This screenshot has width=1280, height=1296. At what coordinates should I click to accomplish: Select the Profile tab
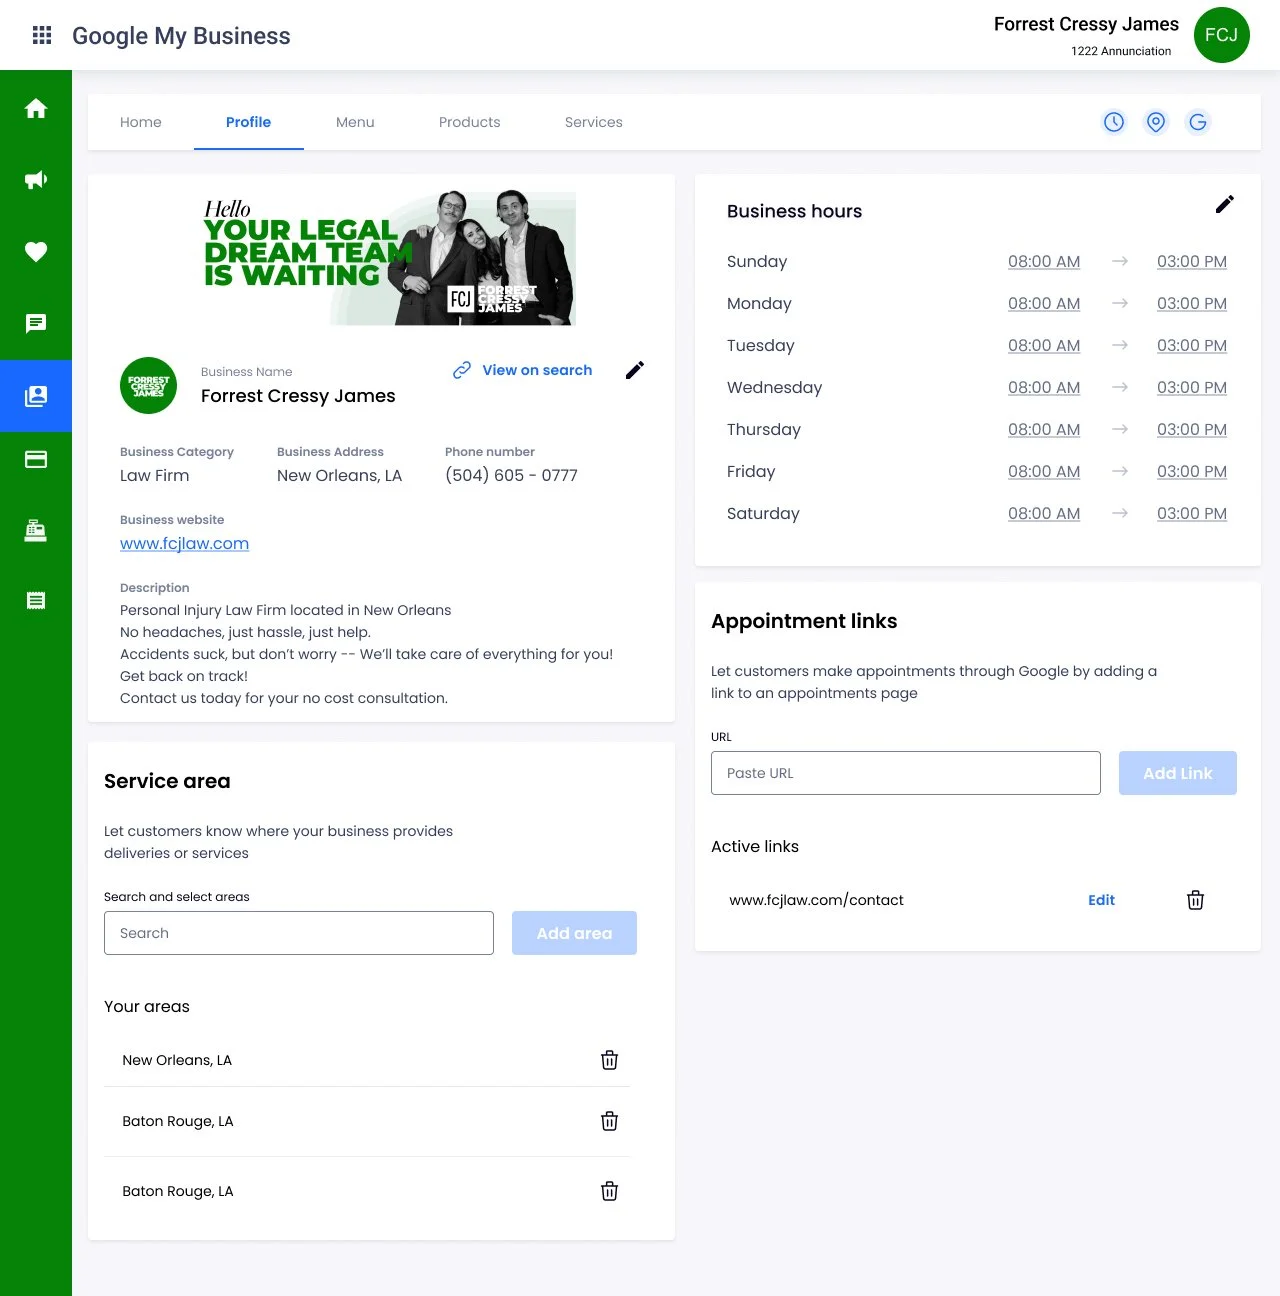[x=248, y=122]
